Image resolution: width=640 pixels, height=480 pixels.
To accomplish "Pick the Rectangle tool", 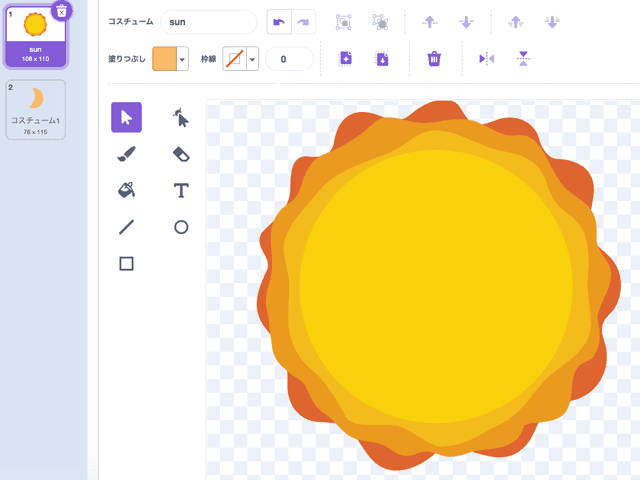I will click(126, 264).
